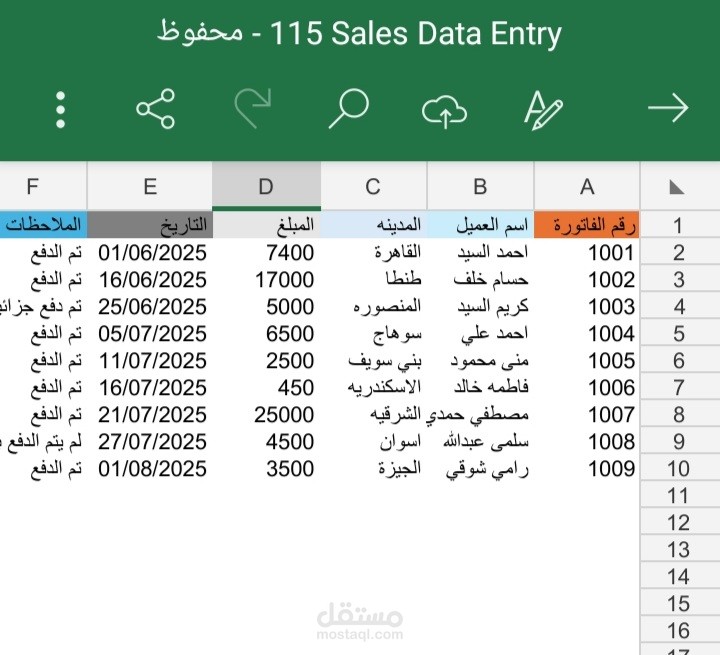Select city cell الجيزة
Screen dimensions: 720x655
pos(374,469)
